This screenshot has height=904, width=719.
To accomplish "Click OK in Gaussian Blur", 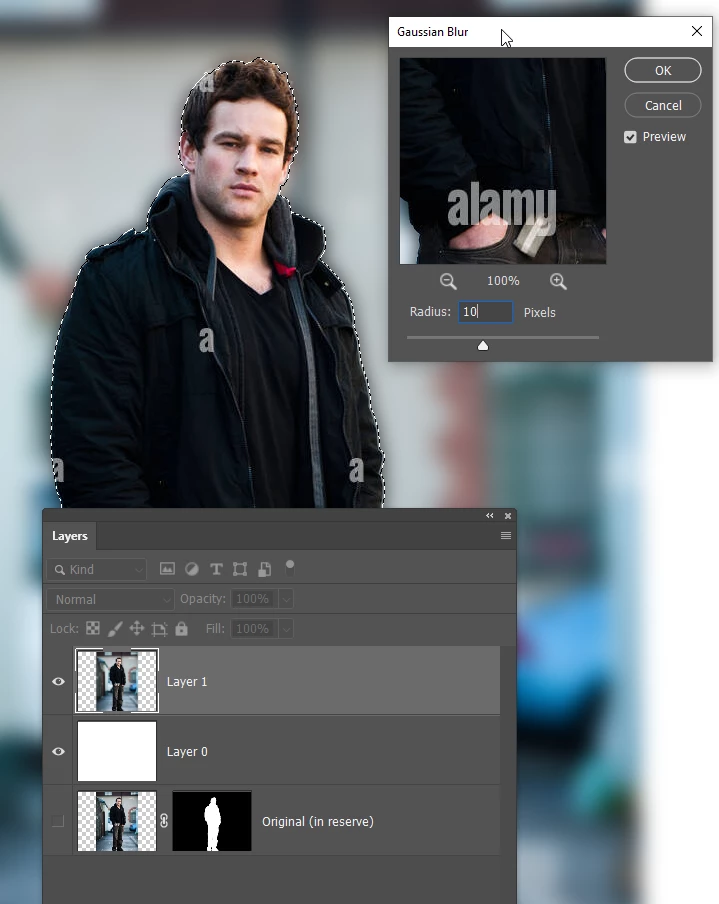I will click(x=662, y=70).
